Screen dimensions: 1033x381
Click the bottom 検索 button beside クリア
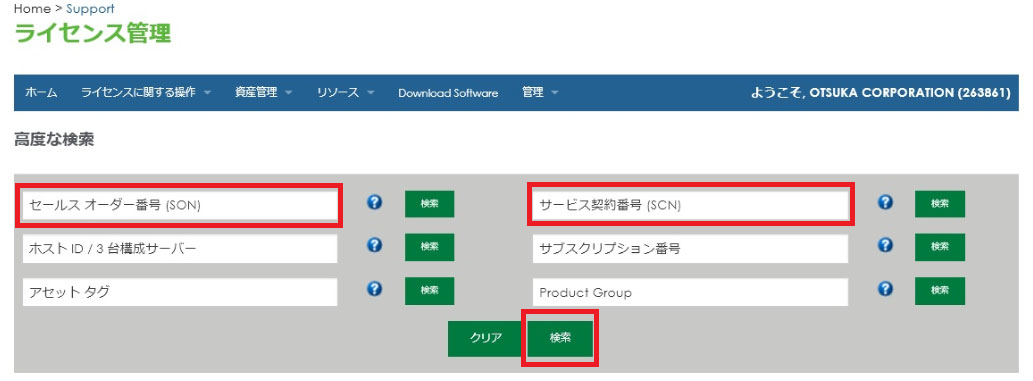click(x=560, y=338)
